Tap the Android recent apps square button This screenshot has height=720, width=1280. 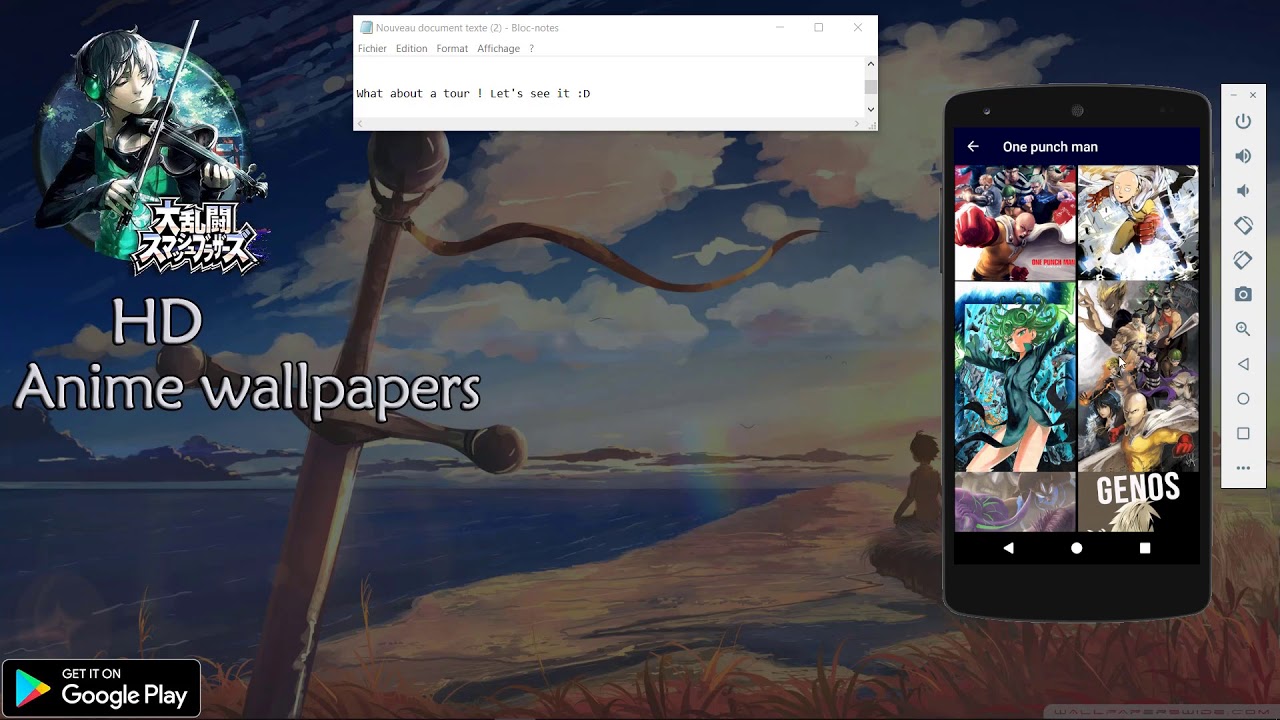click(x=1145, y=548)
